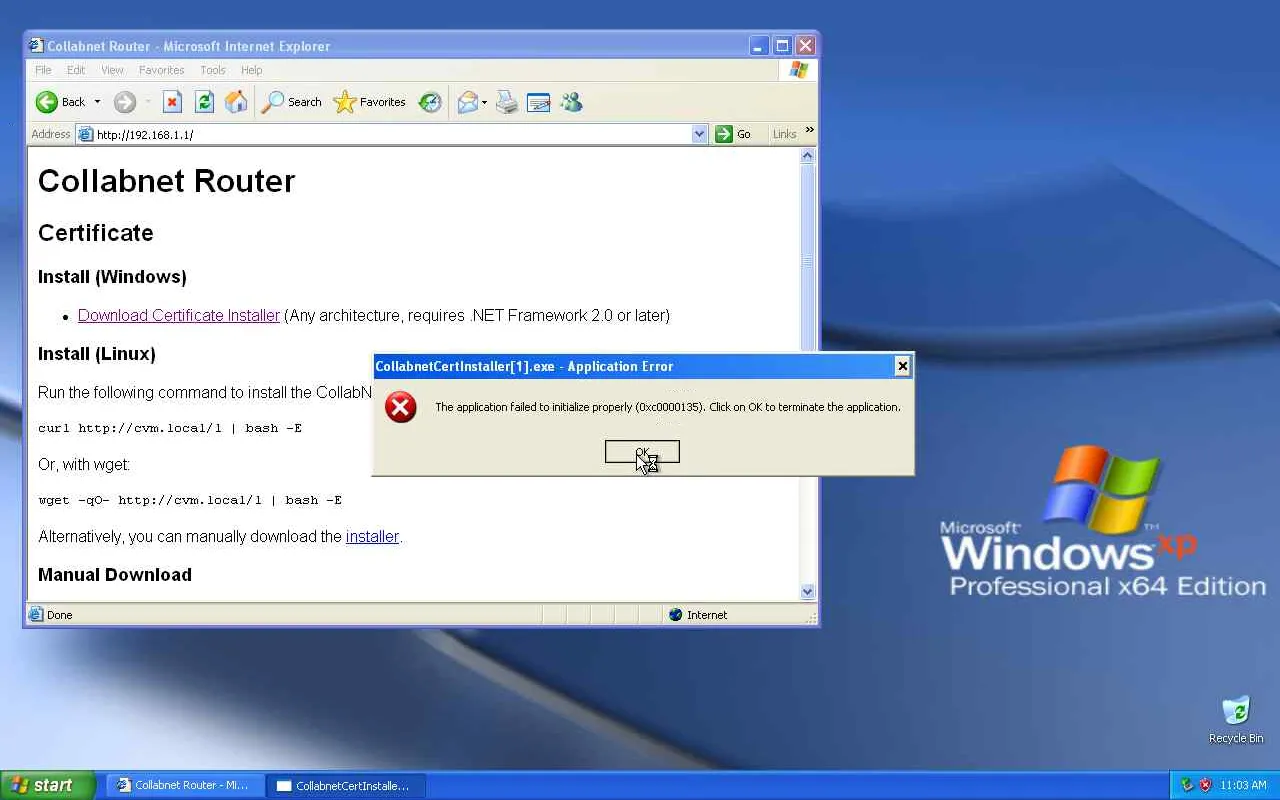The width and height of the screenshot is (1280, 800).
Task: Open the Help menu
Action: tap(251, 70)
